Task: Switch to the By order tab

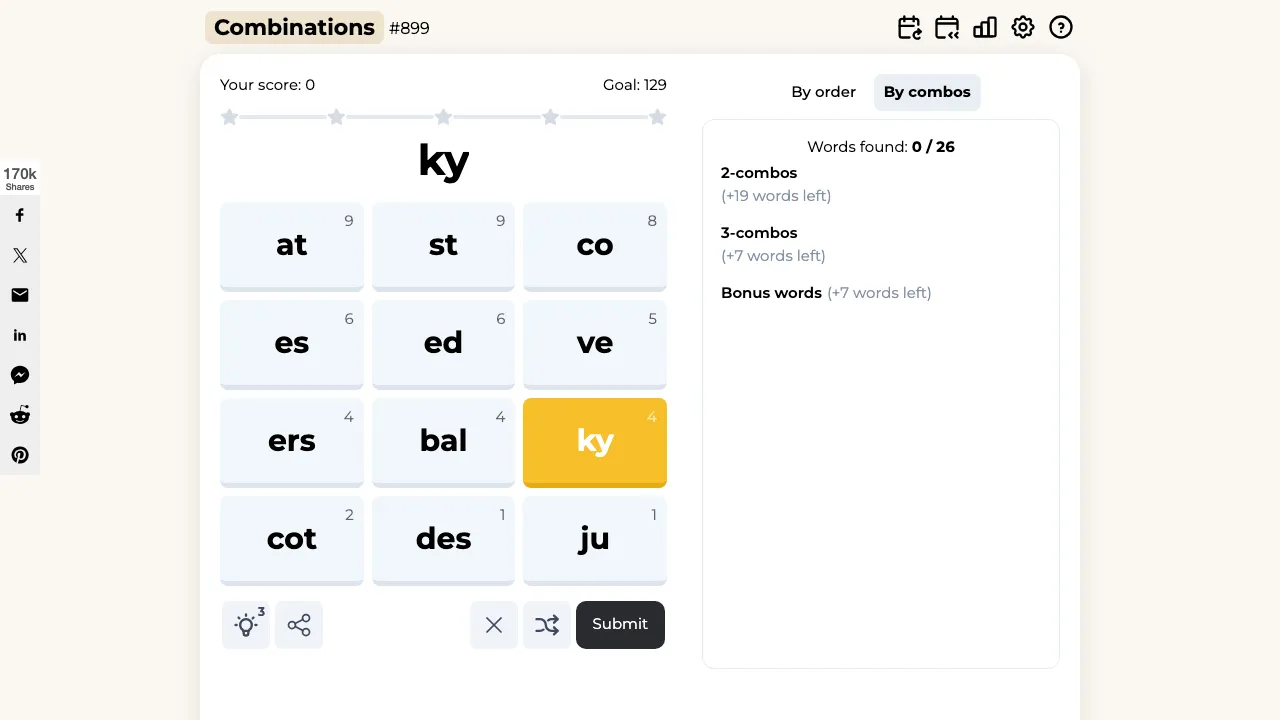Action: pyautogui.click(x=823, y=92)
